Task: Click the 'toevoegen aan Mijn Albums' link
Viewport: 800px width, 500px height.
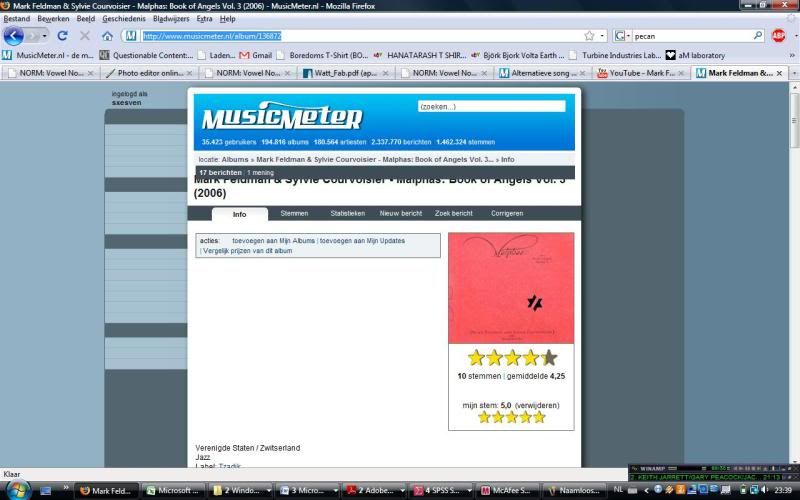Action: [x=273, y=241]
